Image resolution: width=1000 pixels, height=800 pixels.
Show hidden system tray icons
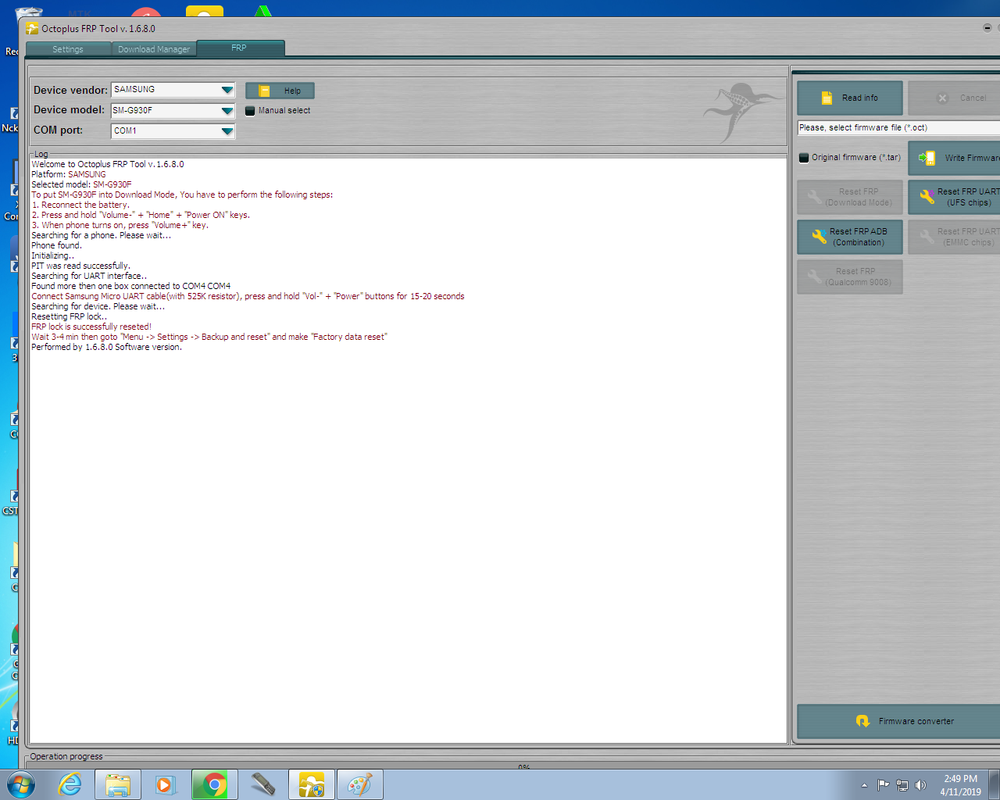click(864, 785)
